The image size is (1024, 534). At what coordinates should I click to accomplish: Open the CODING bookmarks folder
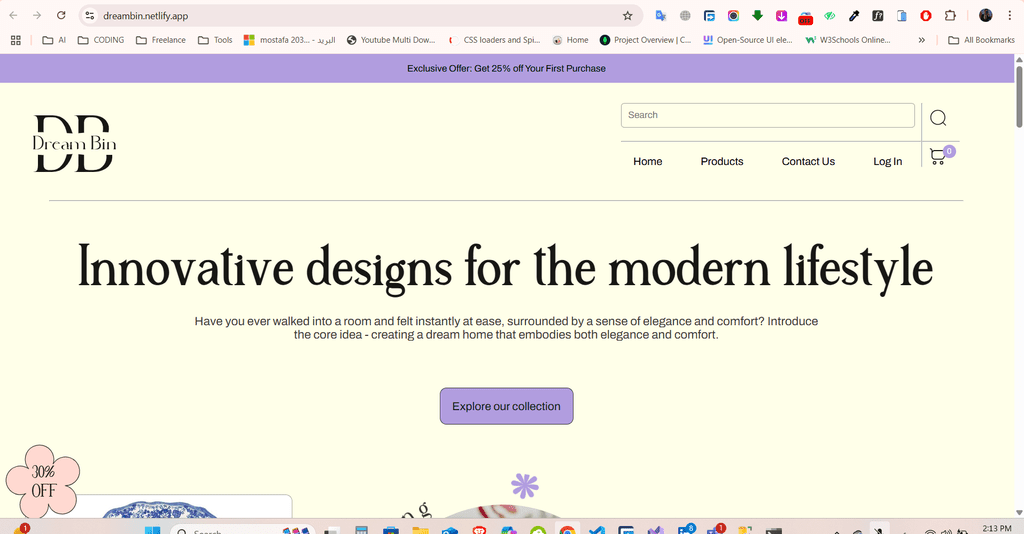[100, 40]
